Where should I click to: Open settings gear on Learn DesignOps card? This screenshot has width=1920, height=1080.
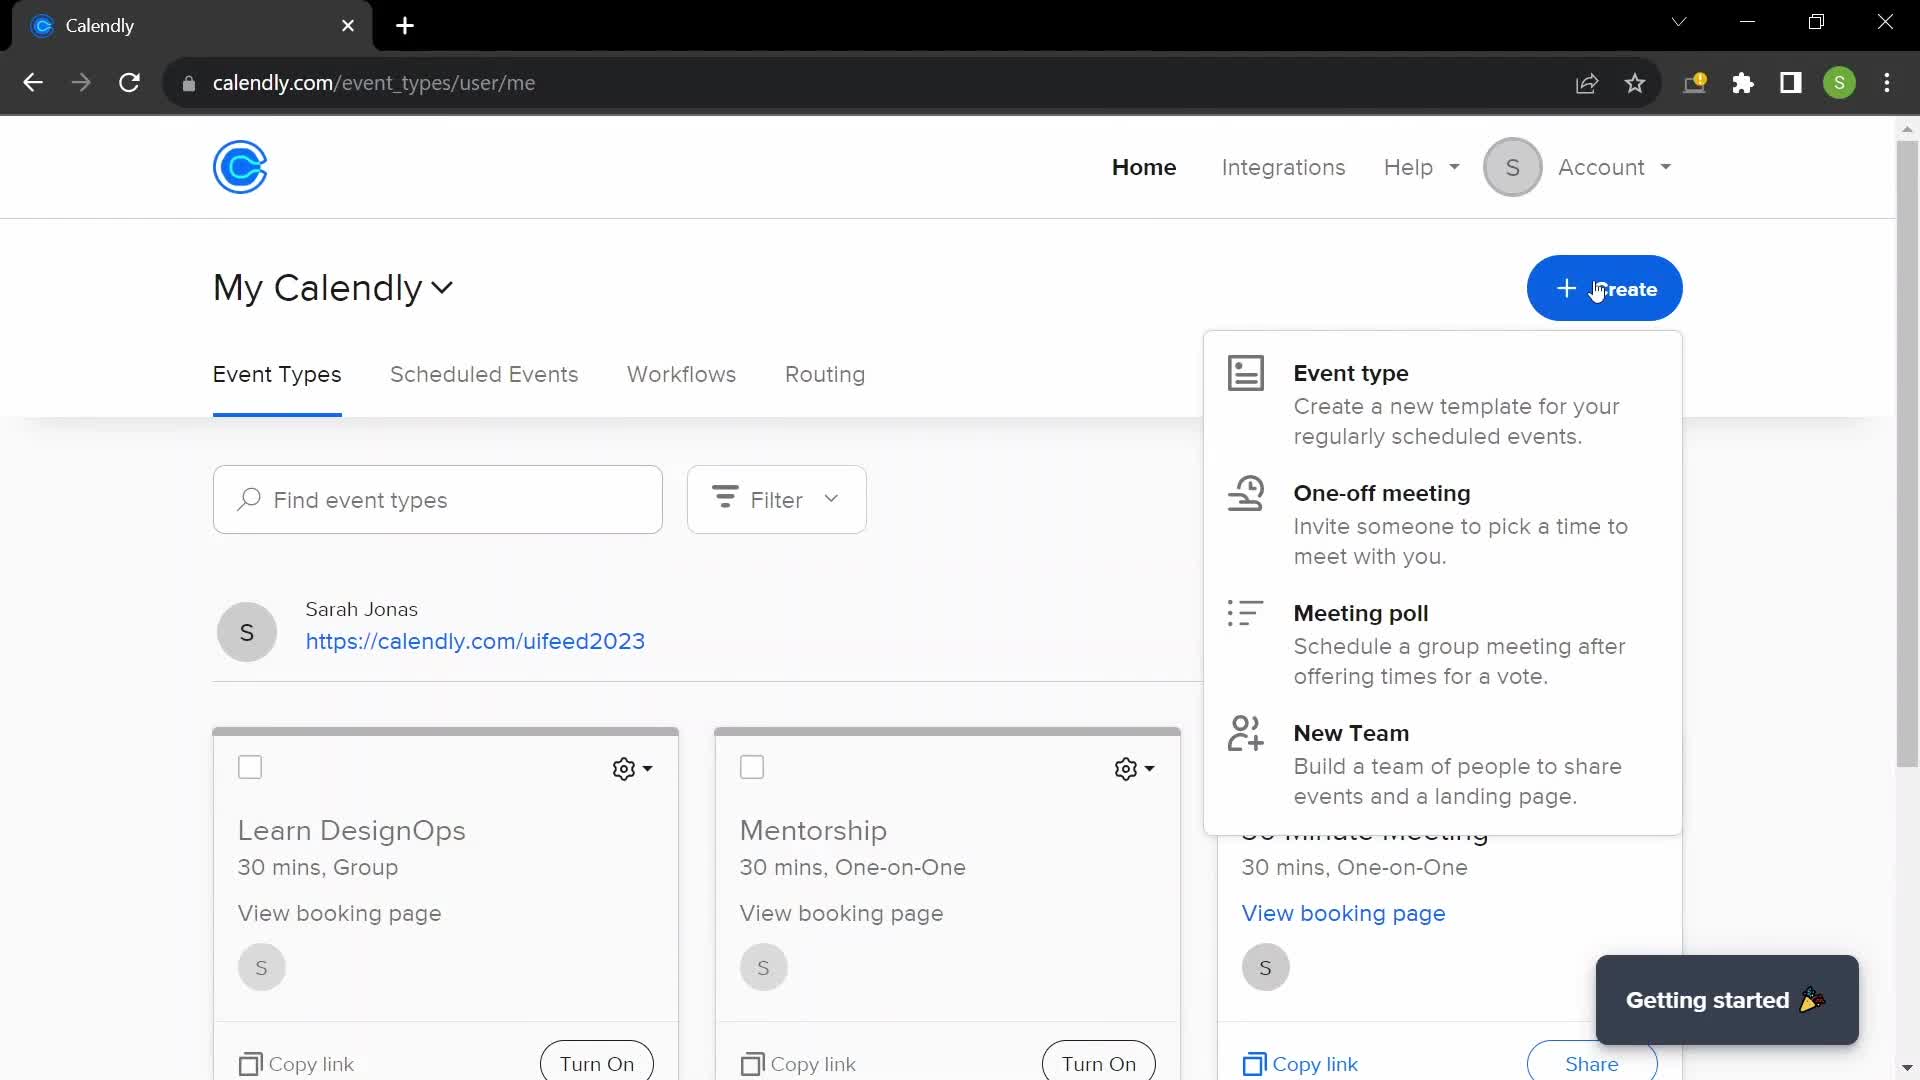pos(632,768)
